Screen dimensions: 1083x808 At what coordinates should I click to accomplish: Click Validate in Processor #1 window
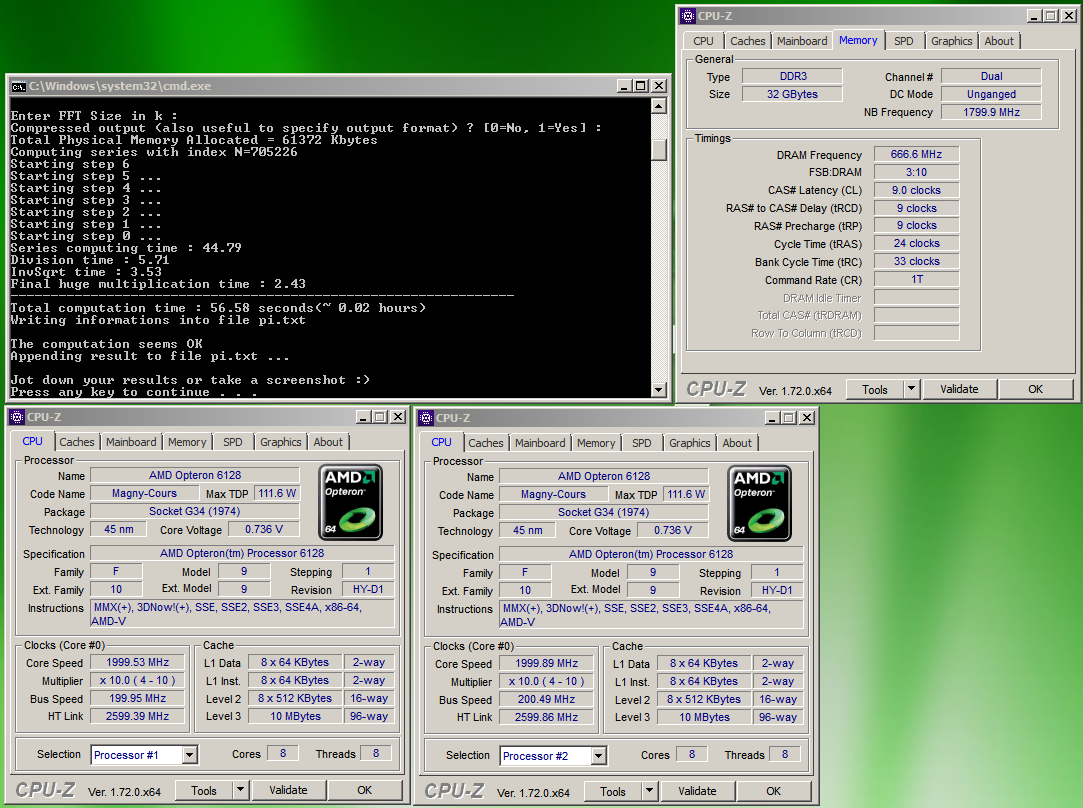(x=288, y=791)
